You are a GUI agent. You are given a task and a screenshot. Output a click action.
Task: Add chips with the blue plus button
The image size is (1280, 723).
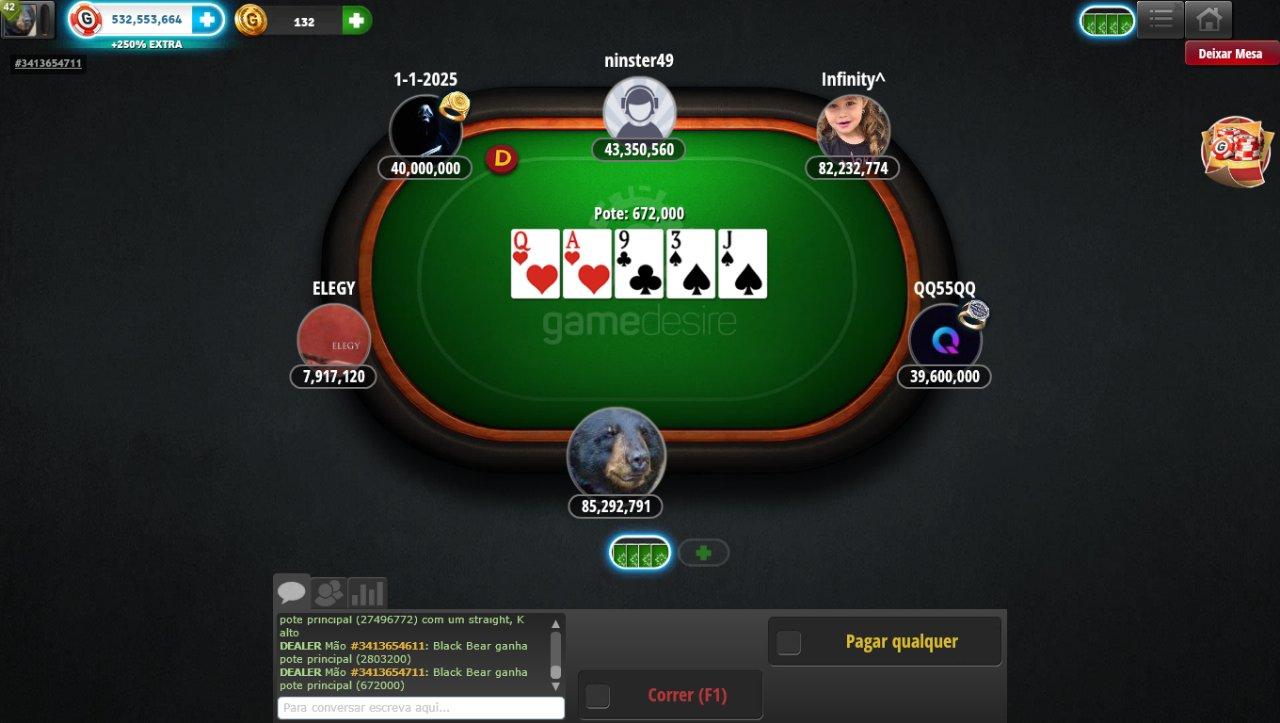[x=206, y=19]
